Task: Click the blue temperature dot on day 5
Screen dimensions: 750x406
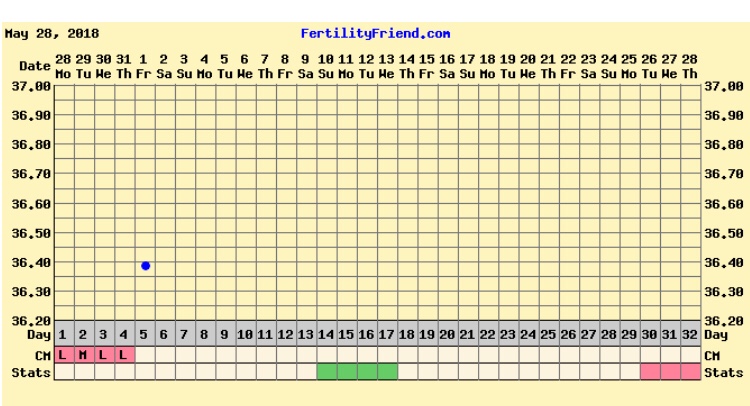Action: coord(145,266)
